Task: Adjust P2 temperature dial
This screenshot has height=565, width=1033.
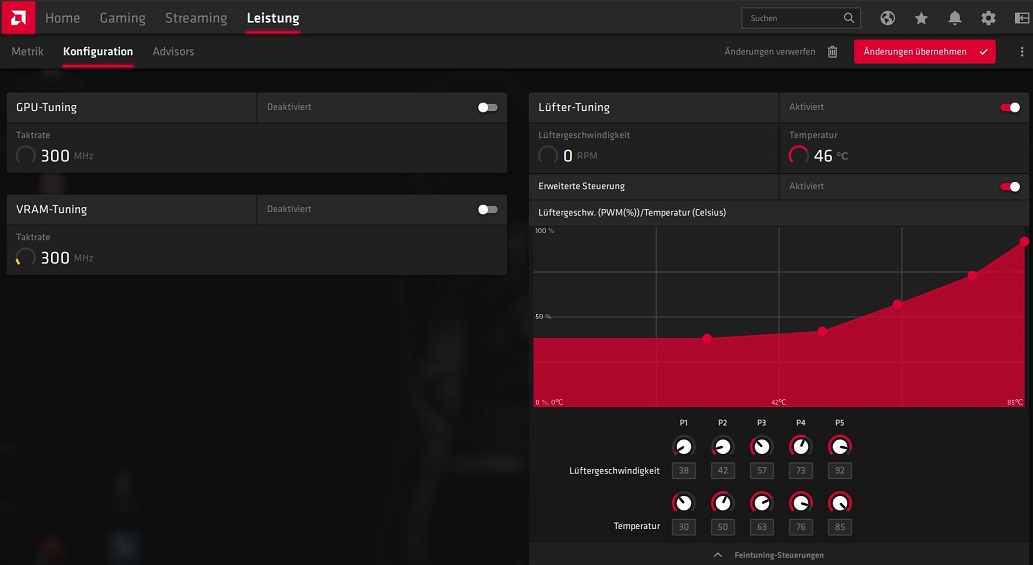Action: coord(723,503)
